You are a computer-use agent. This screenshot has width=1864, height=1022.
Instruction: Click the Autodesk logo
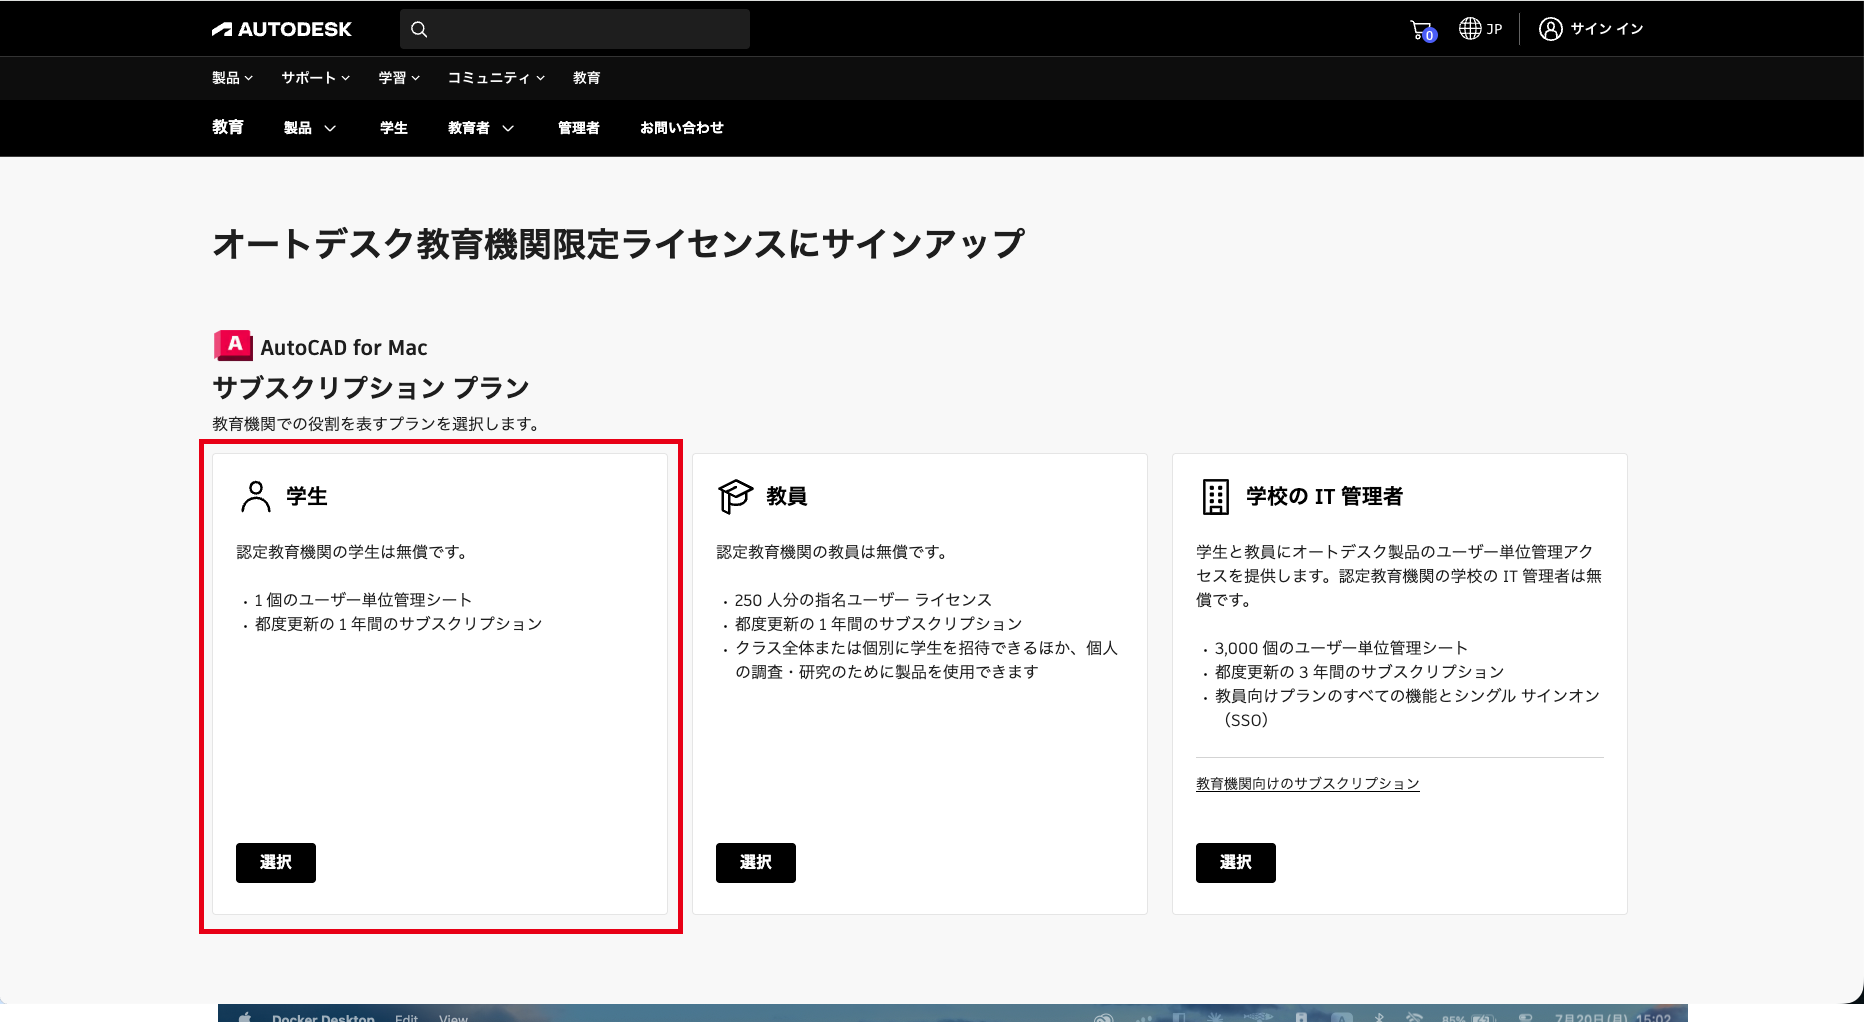281,29
